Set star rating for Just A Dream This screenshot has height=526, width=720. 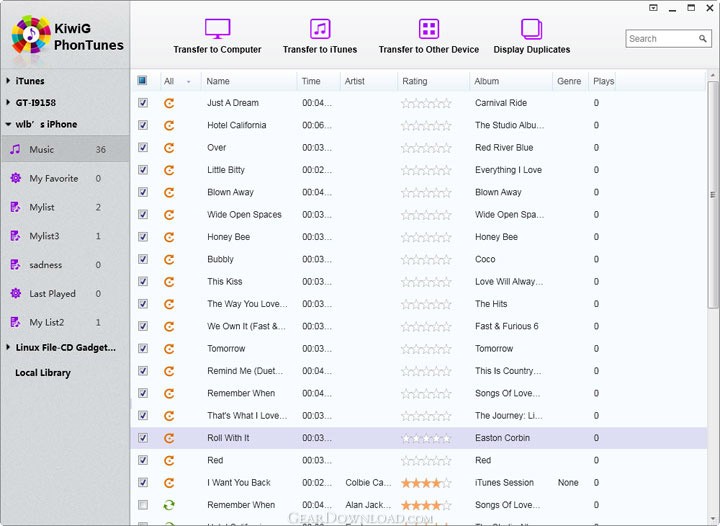[426, 103]
